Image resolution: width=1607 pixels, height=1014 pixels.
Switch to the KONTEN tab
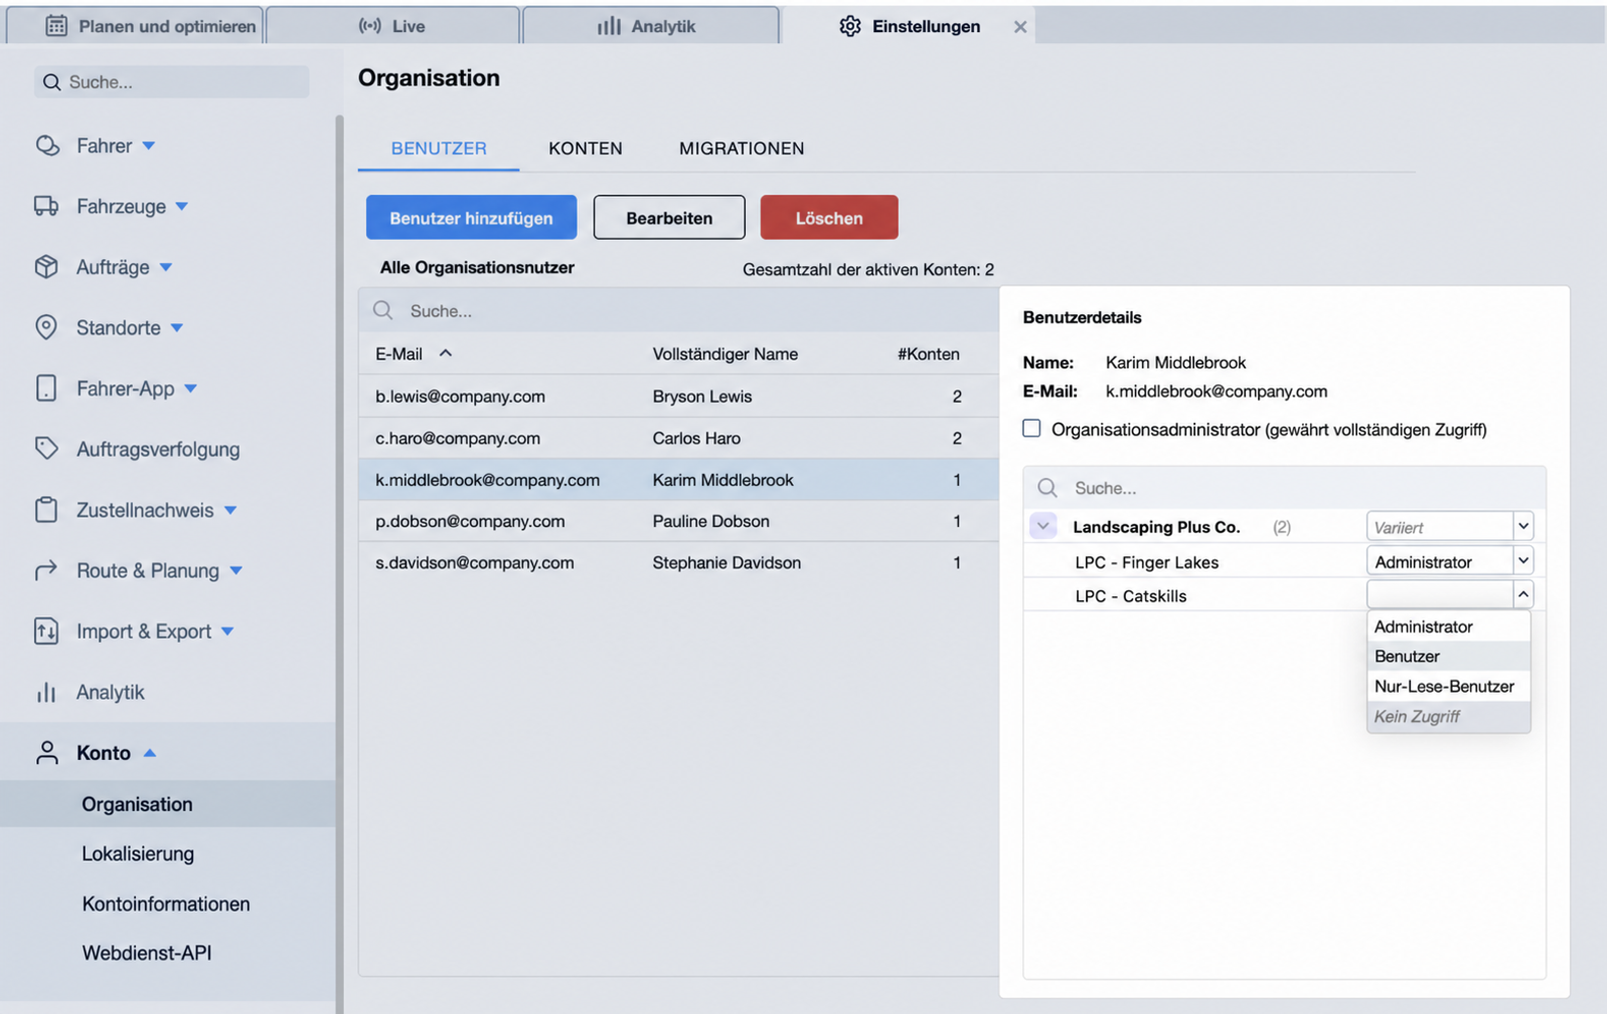[585, 148]
